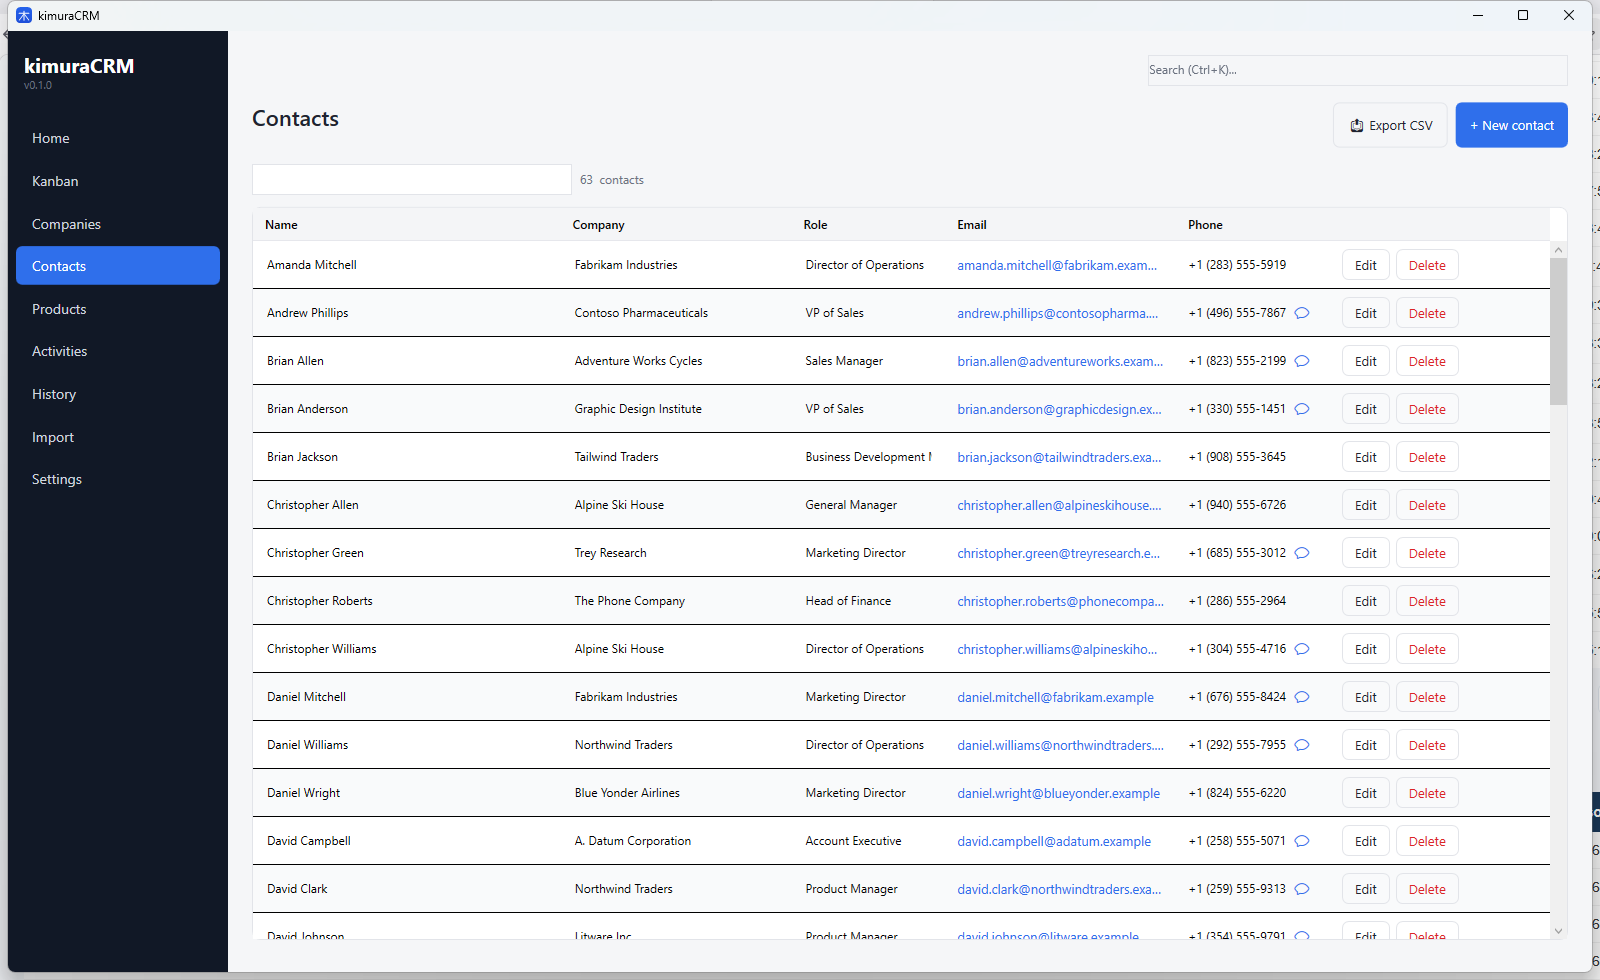Viewport: 1600px width, 980px height.
Task: Click the download icon inside Export CSV
Action: pyautogui.click(x=1357, y=124)
